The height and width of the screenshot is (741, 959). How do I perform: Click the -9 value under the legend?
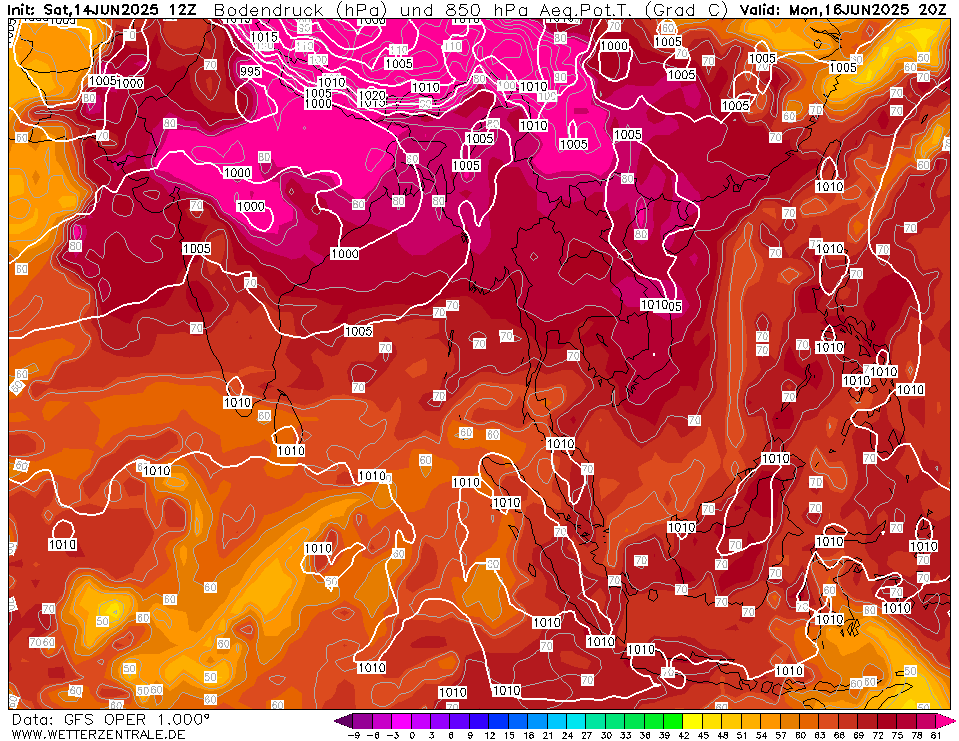pyautogui.click(x=353, y=735)
